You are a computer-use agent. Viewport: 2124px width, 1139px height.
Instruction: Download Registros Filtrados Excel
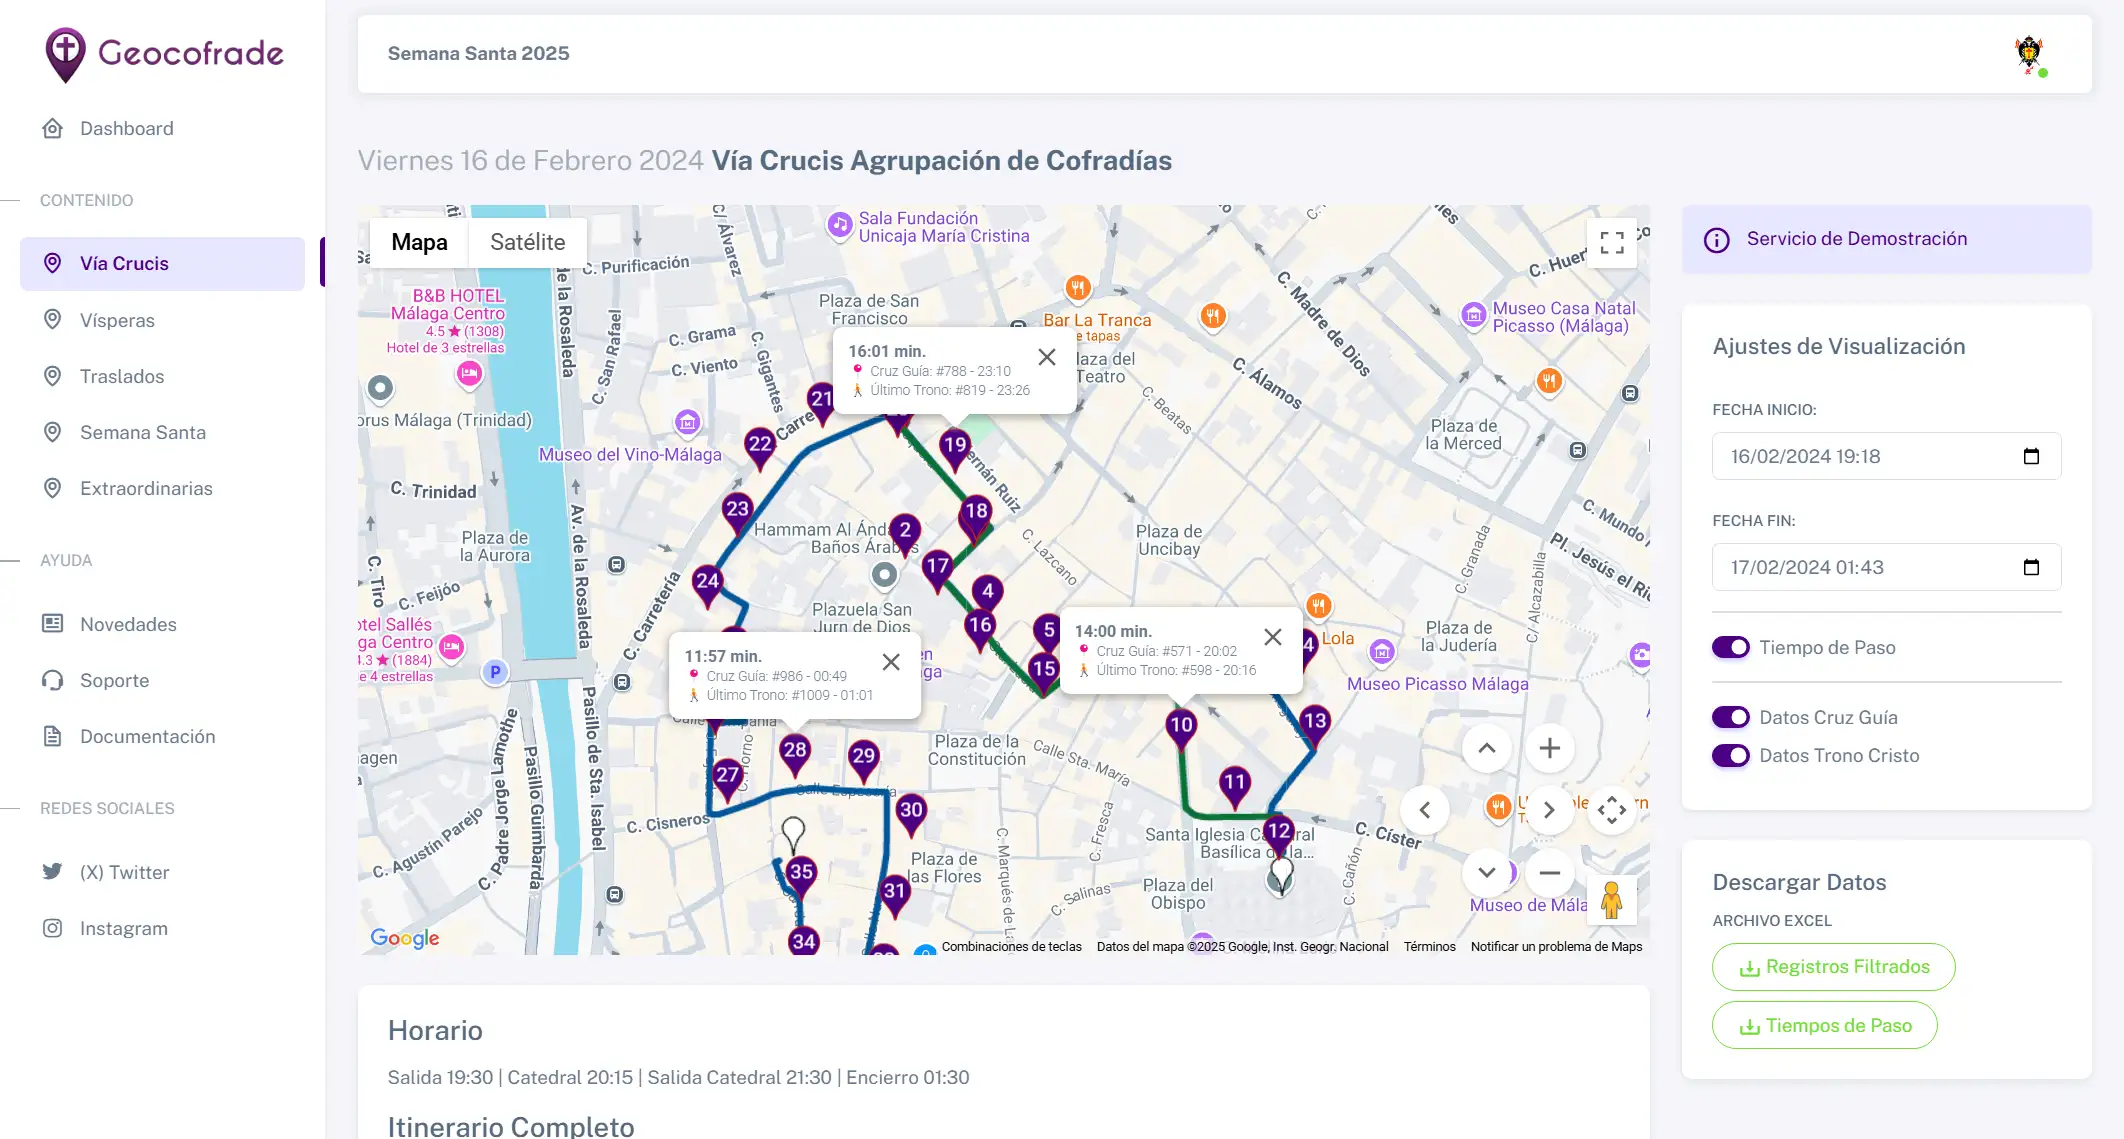coord(1833,967)
